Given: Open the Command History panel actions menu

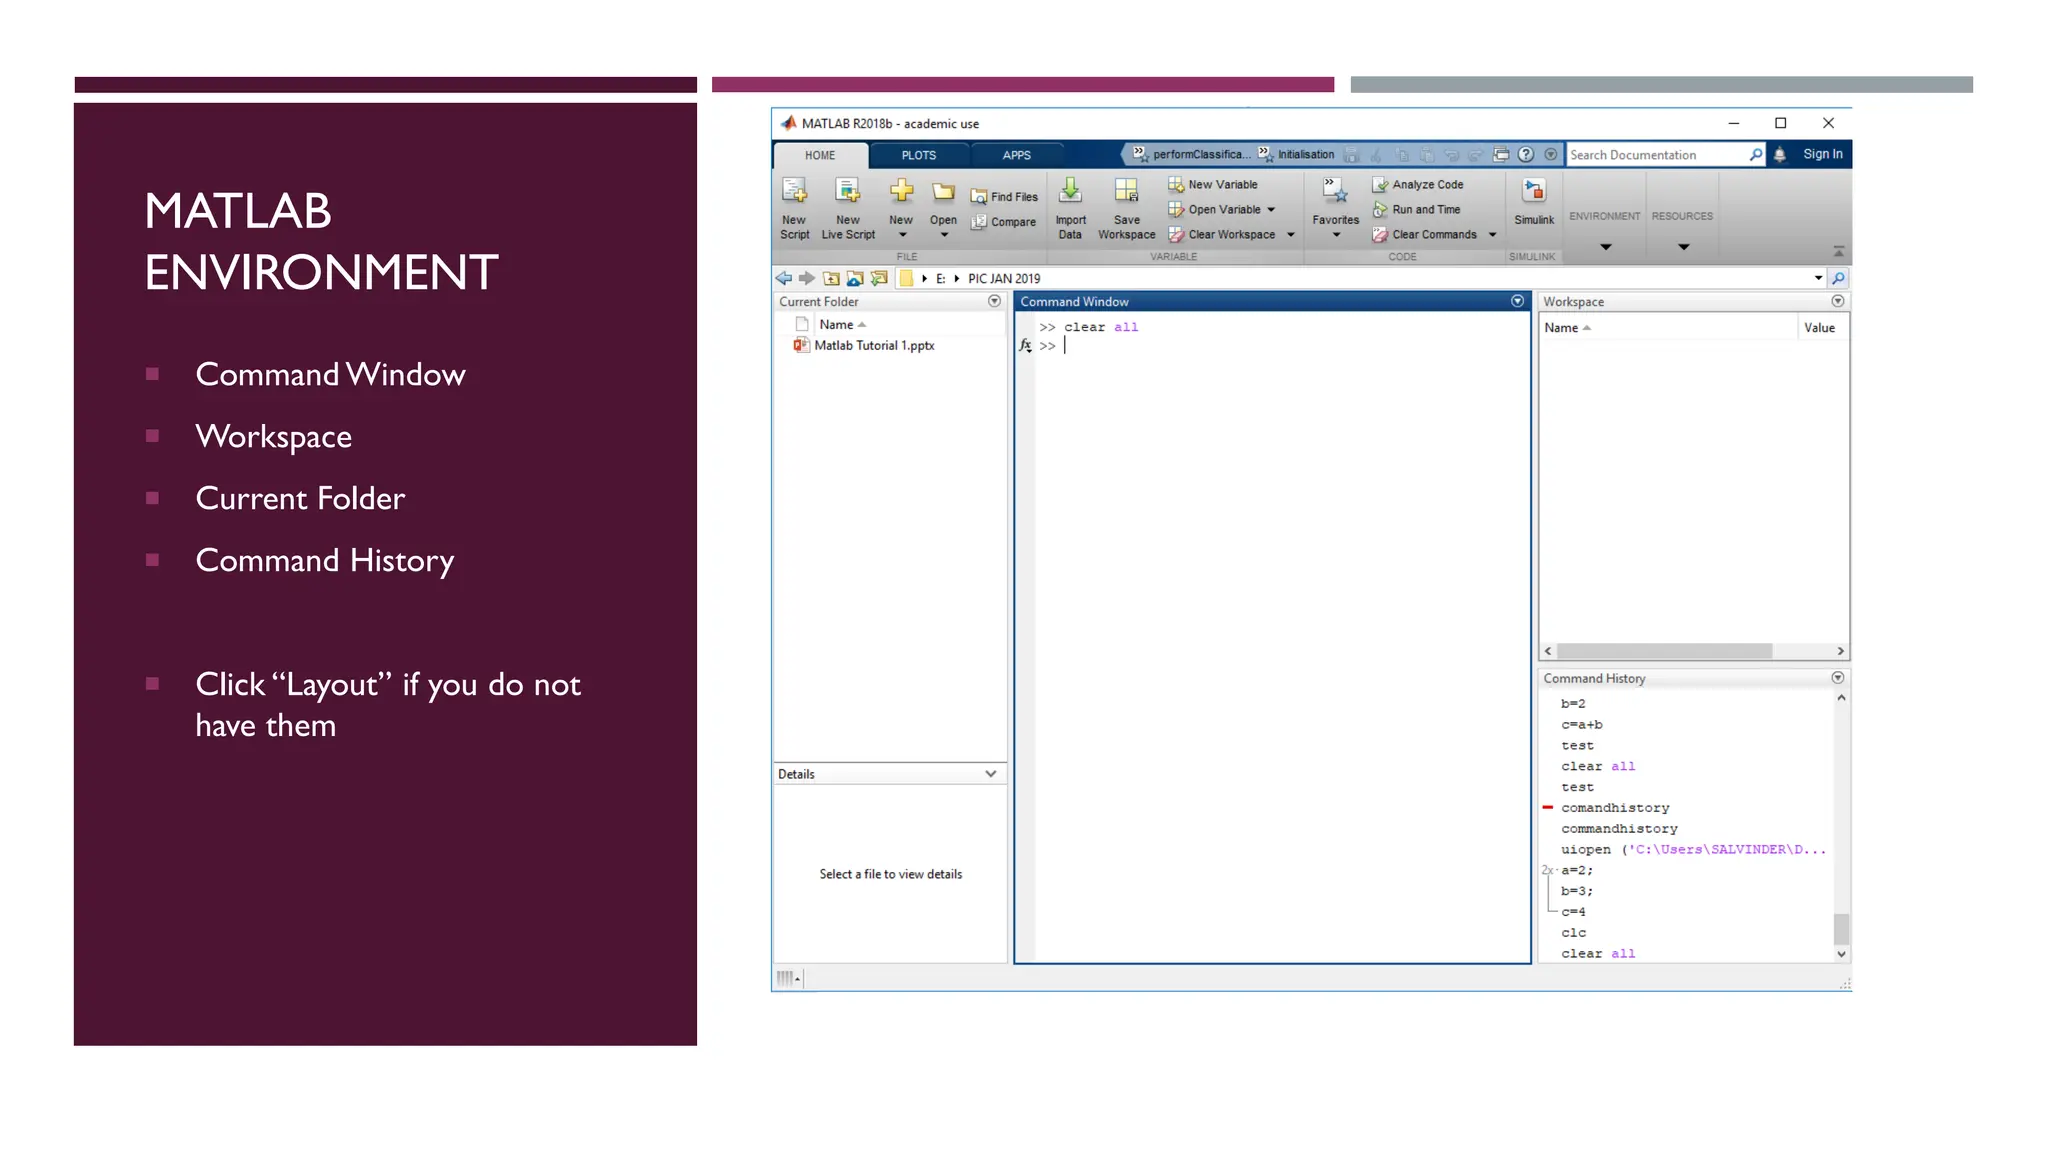Looking at the screenshot, I should coord(1837,678).
